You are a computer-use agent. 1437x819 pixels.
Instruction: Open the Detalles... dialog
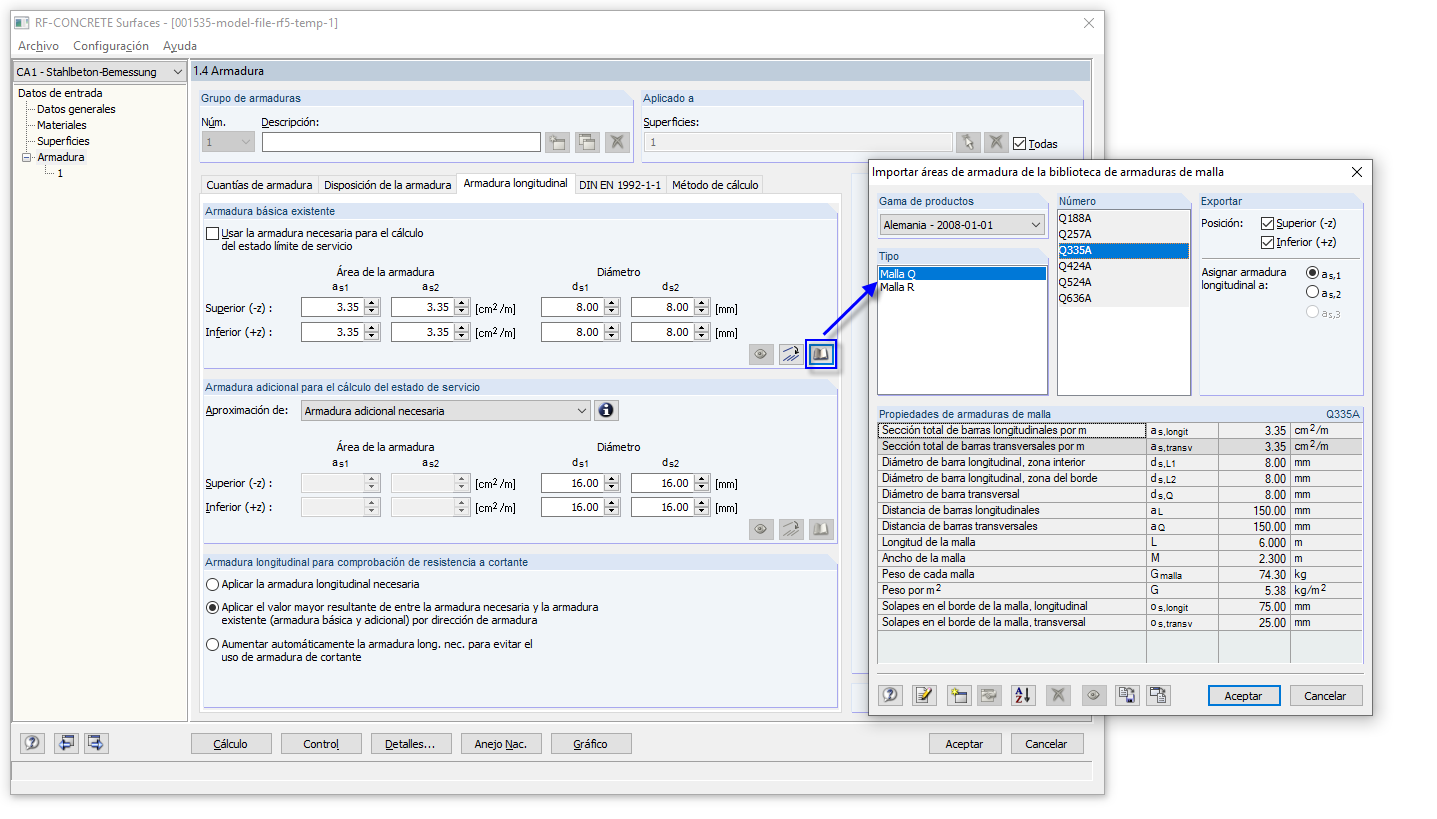[411, 744]
